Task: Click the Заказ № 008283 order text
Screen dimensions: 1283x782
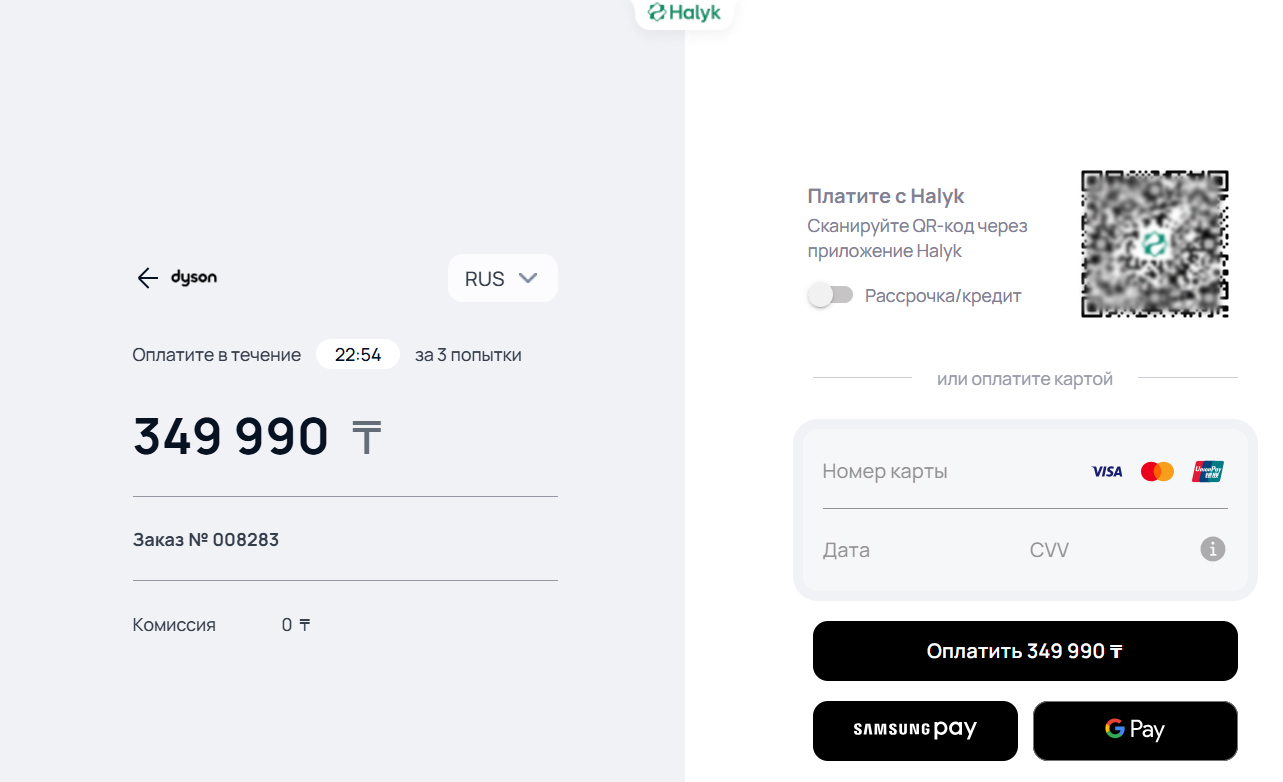Action: (x=206, y=540)
